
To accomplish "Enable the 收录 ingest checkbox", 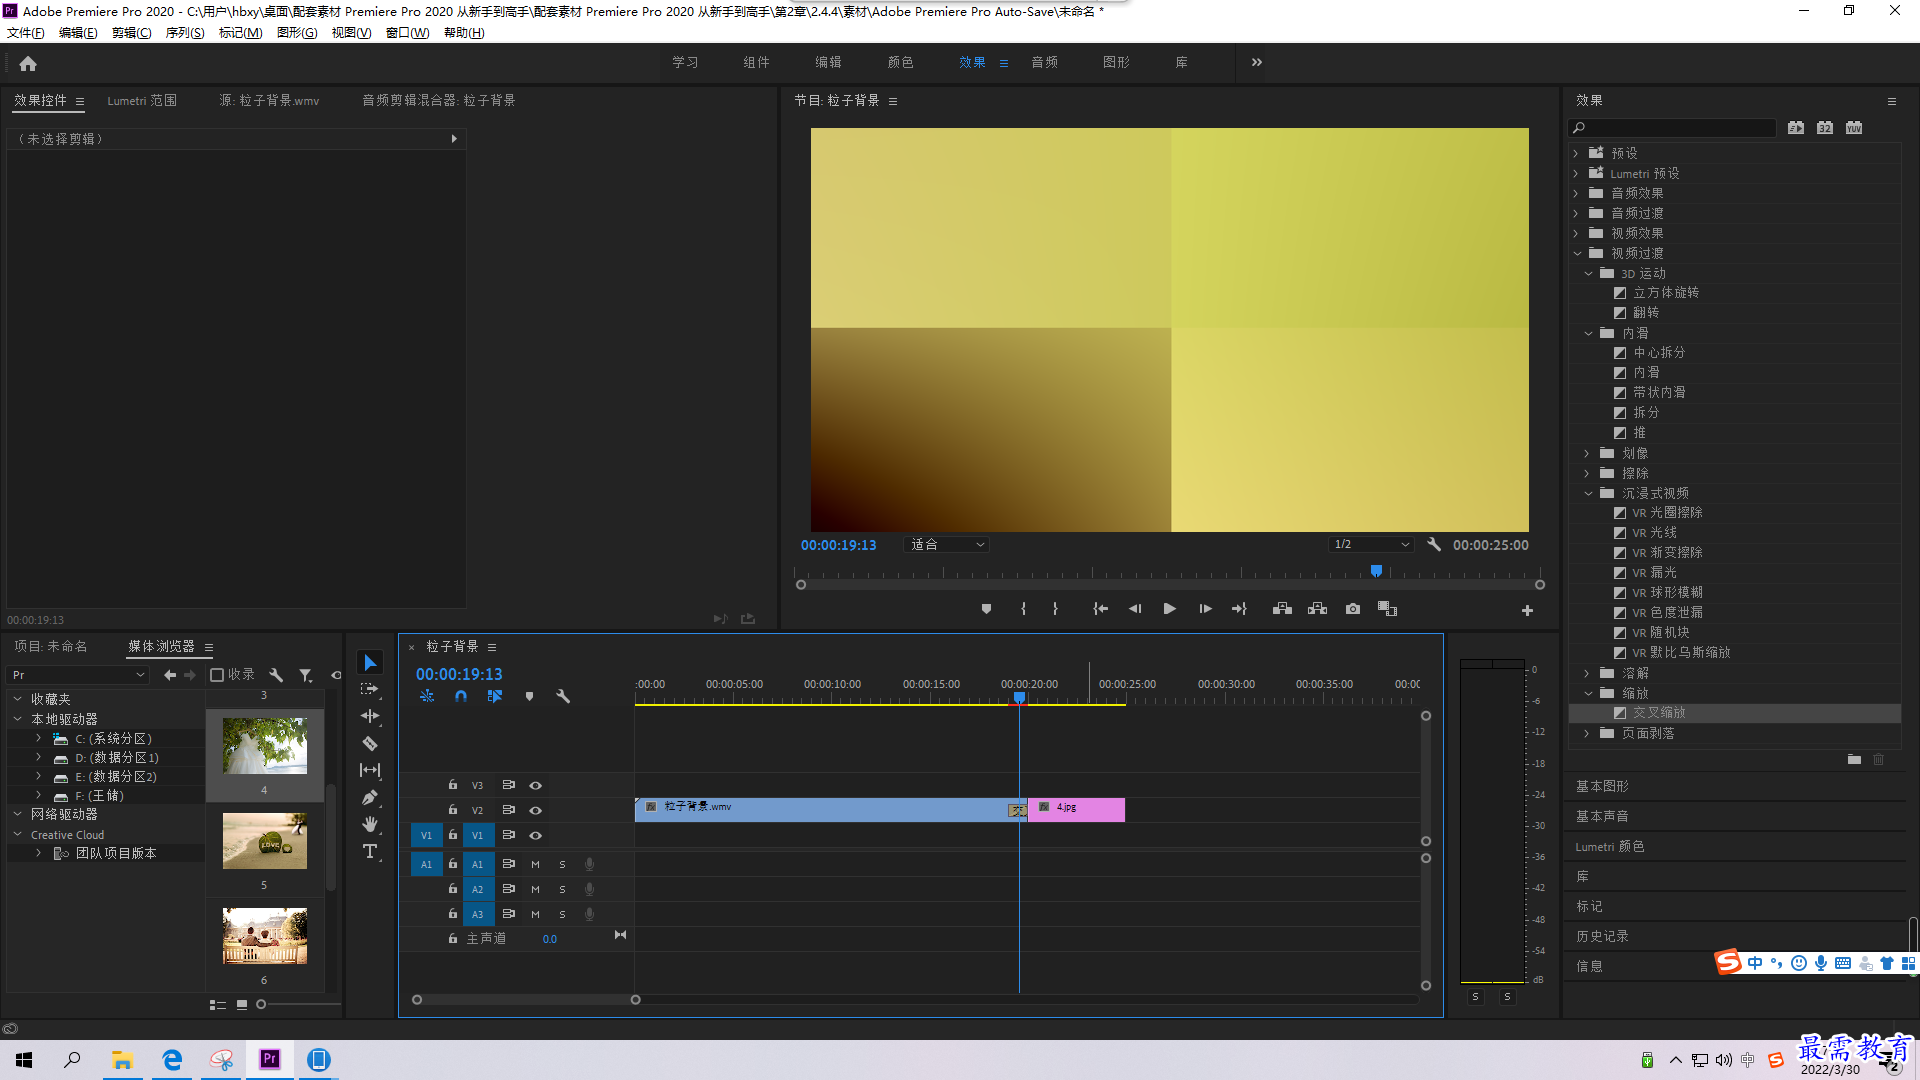I will click(x=216, y=675).
